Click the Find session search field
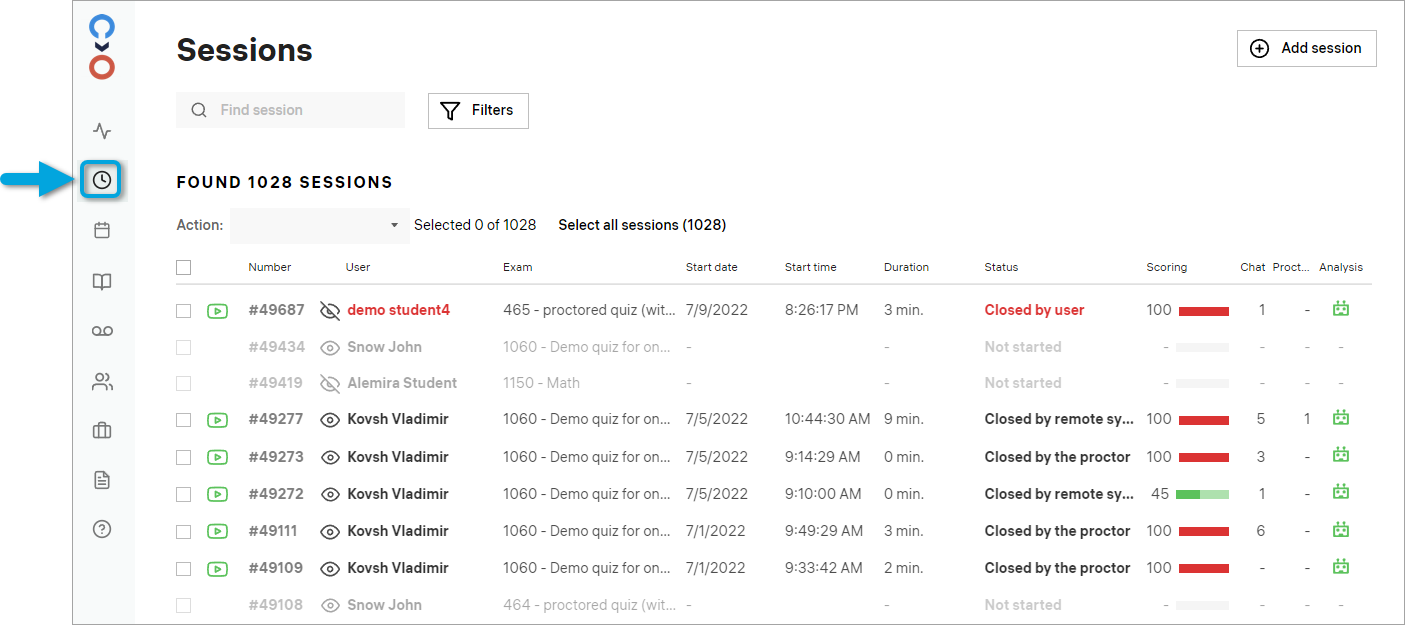This screenshot has height=625, width=1405. [300, 110]
